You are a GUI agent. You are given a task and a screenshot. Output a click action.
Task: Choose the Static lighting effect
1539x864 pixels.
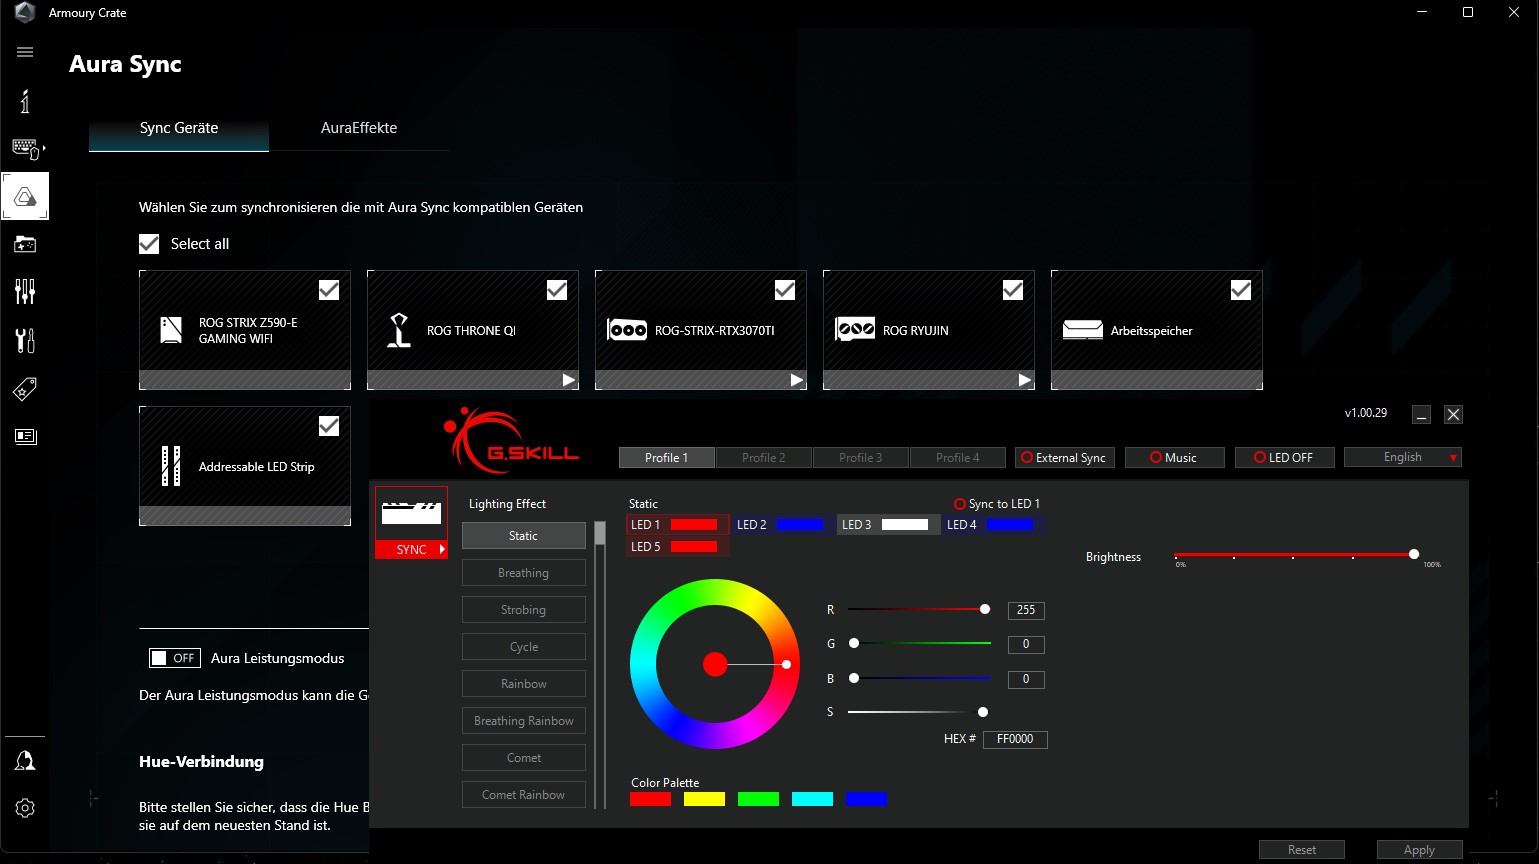[x=523, y=536]
